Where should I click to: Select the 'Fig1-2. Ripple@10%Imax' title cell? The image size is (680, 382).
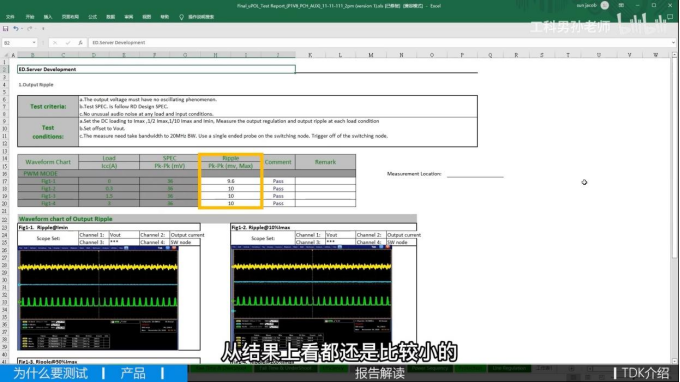click(x=324, y=227)
